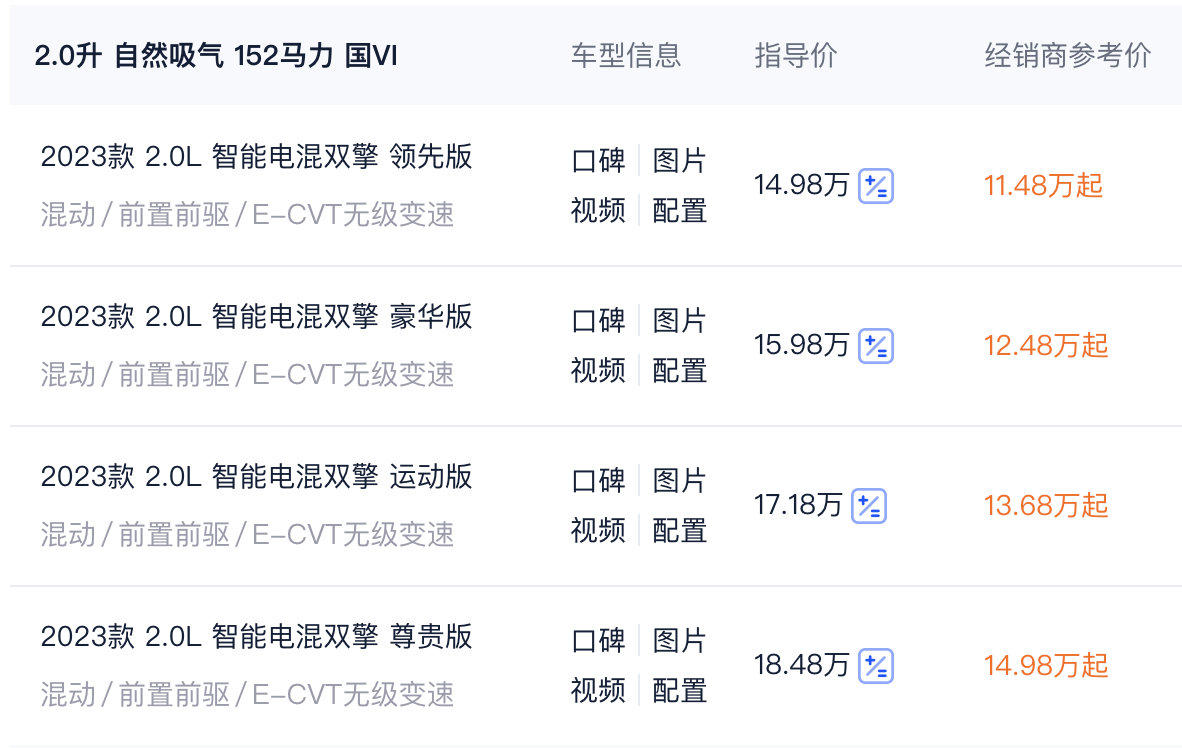This screenshot has width=1182, height=748.
Task: View 图片 photos for 领先版
Action: click(680, 161)
